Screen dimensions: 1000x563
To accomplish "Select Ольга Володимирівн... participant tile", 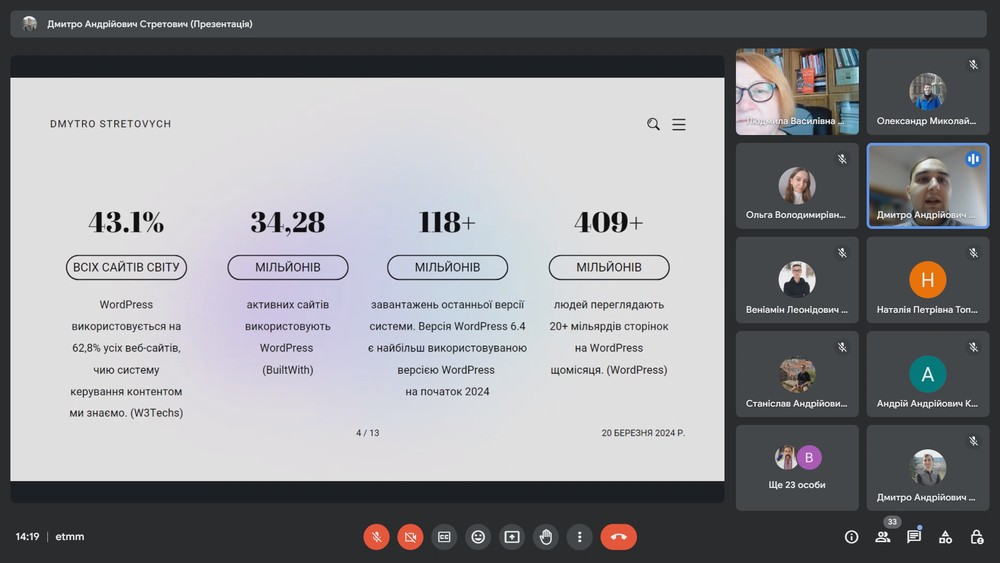I will point(797,186).
